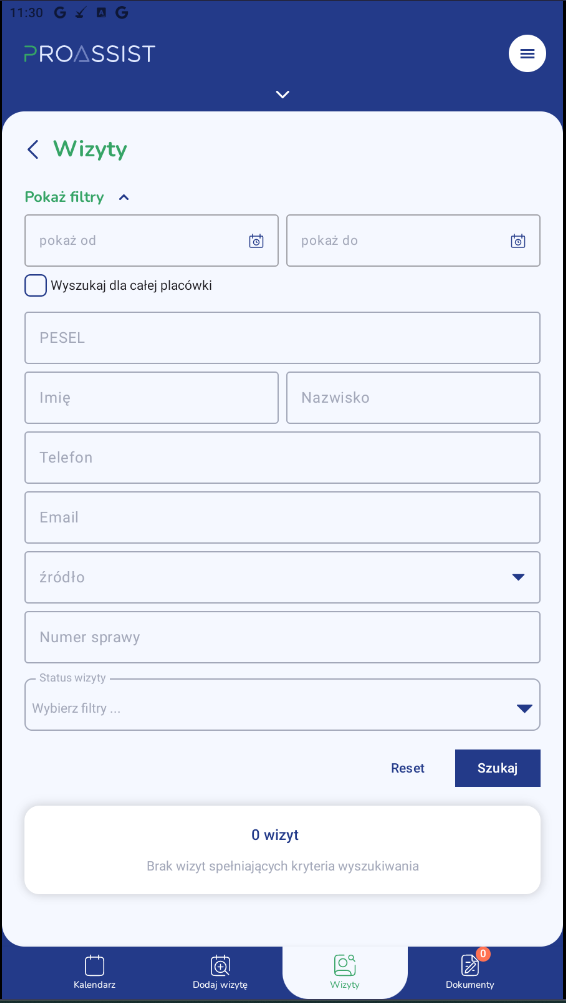Click the ProAssist logo
Screen dimensions: 566x1003
point(90,54)
